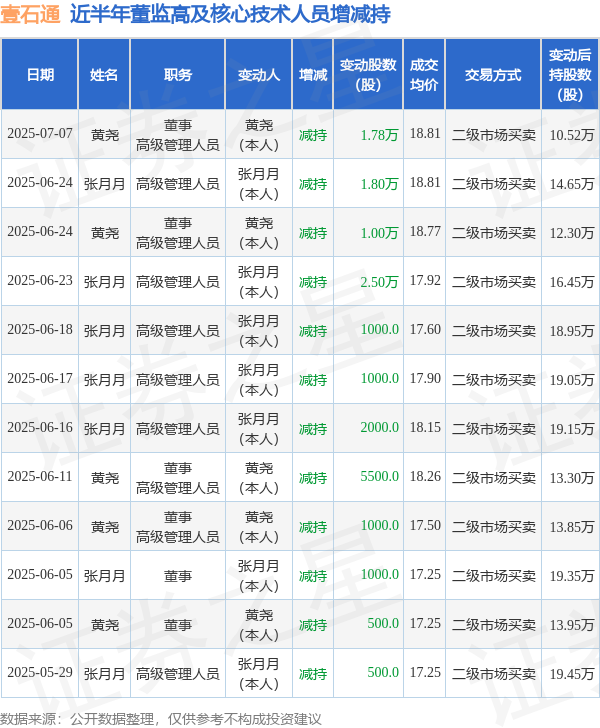
Task: Click 张月月 name in 2025-06-23 row
Action: coord(104,282)
